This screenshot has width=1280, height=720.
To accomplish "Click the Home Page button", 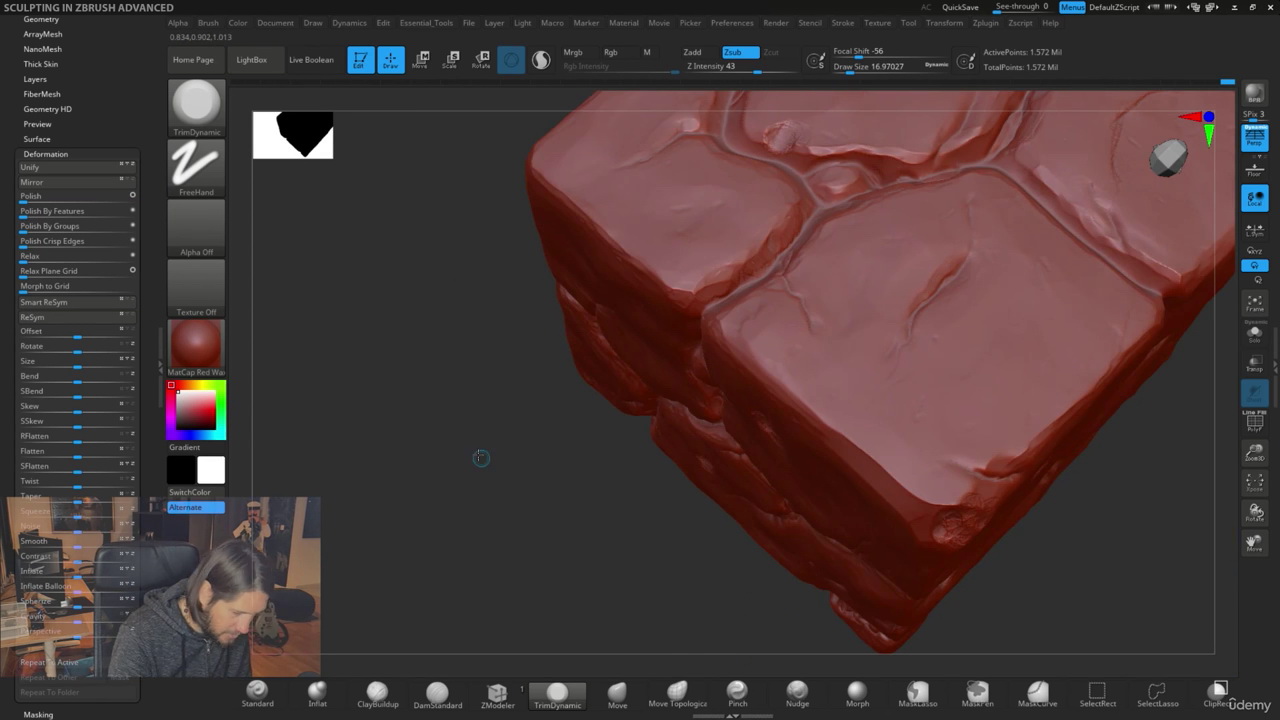I will [x=193, y=59].
